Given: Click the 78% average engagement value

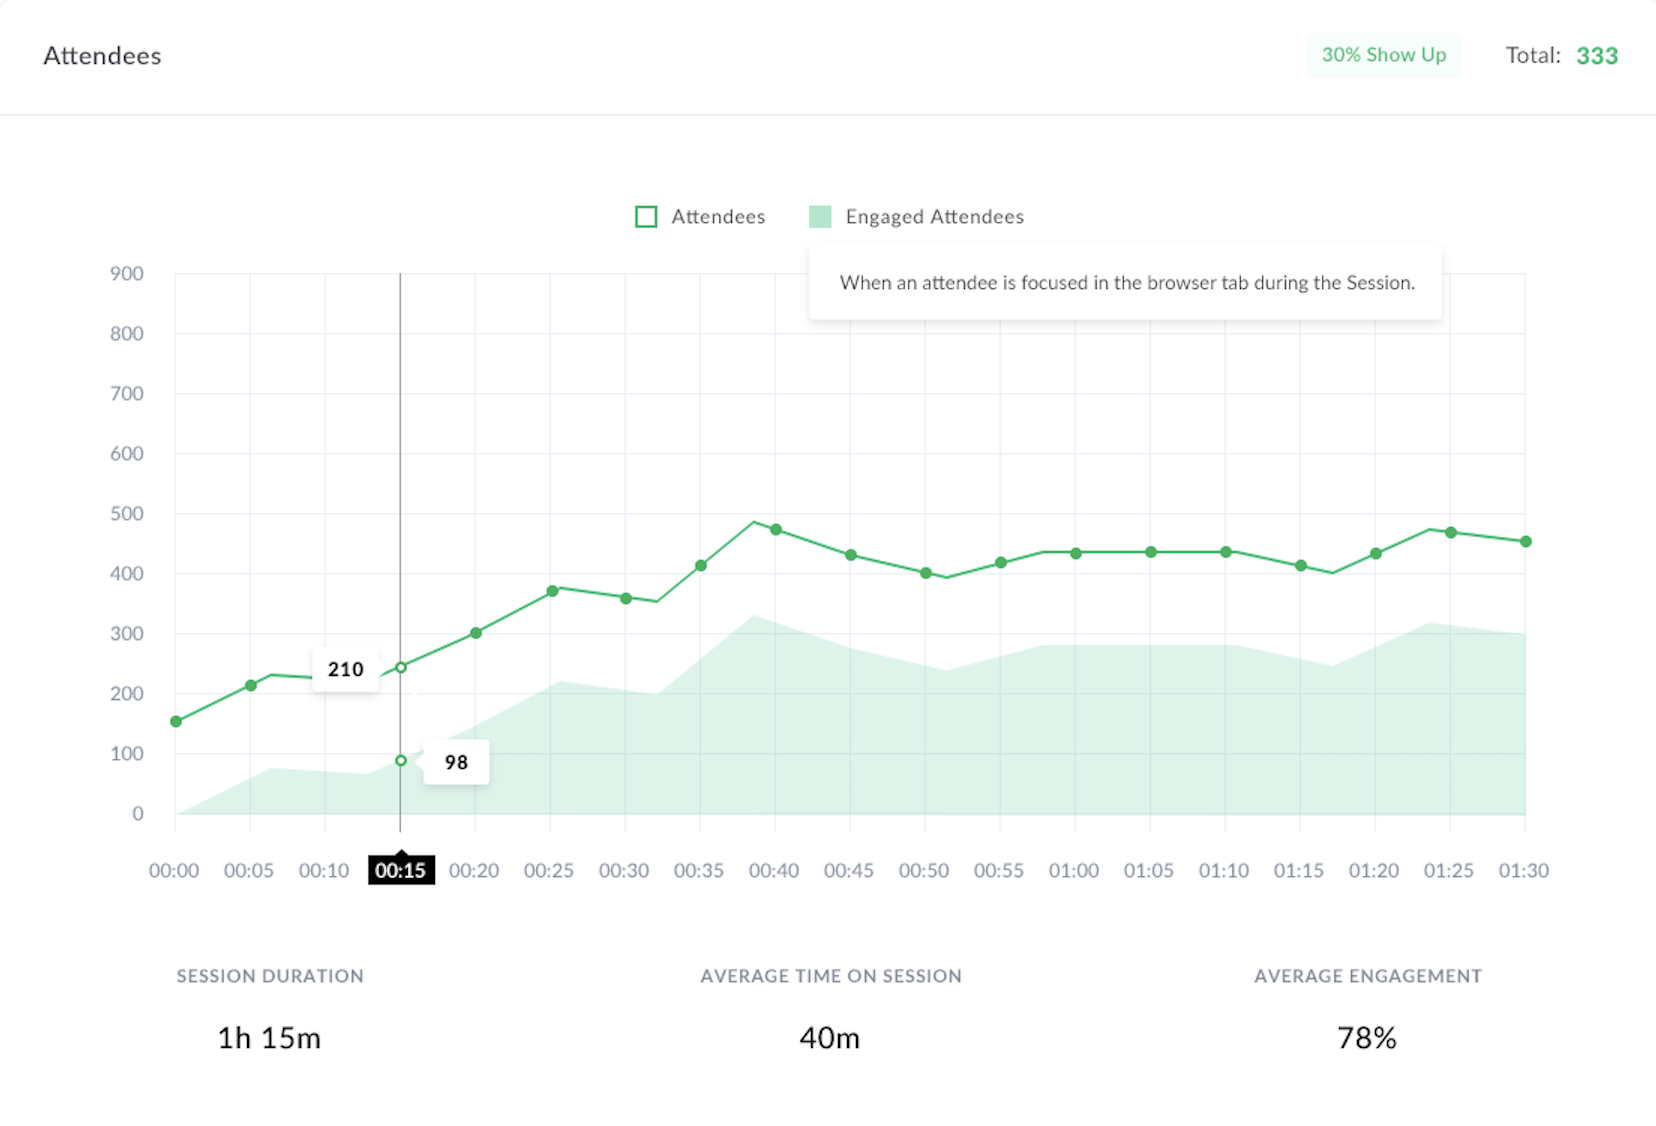Looking at the screenshot, I should (x=1366, y=1038).
